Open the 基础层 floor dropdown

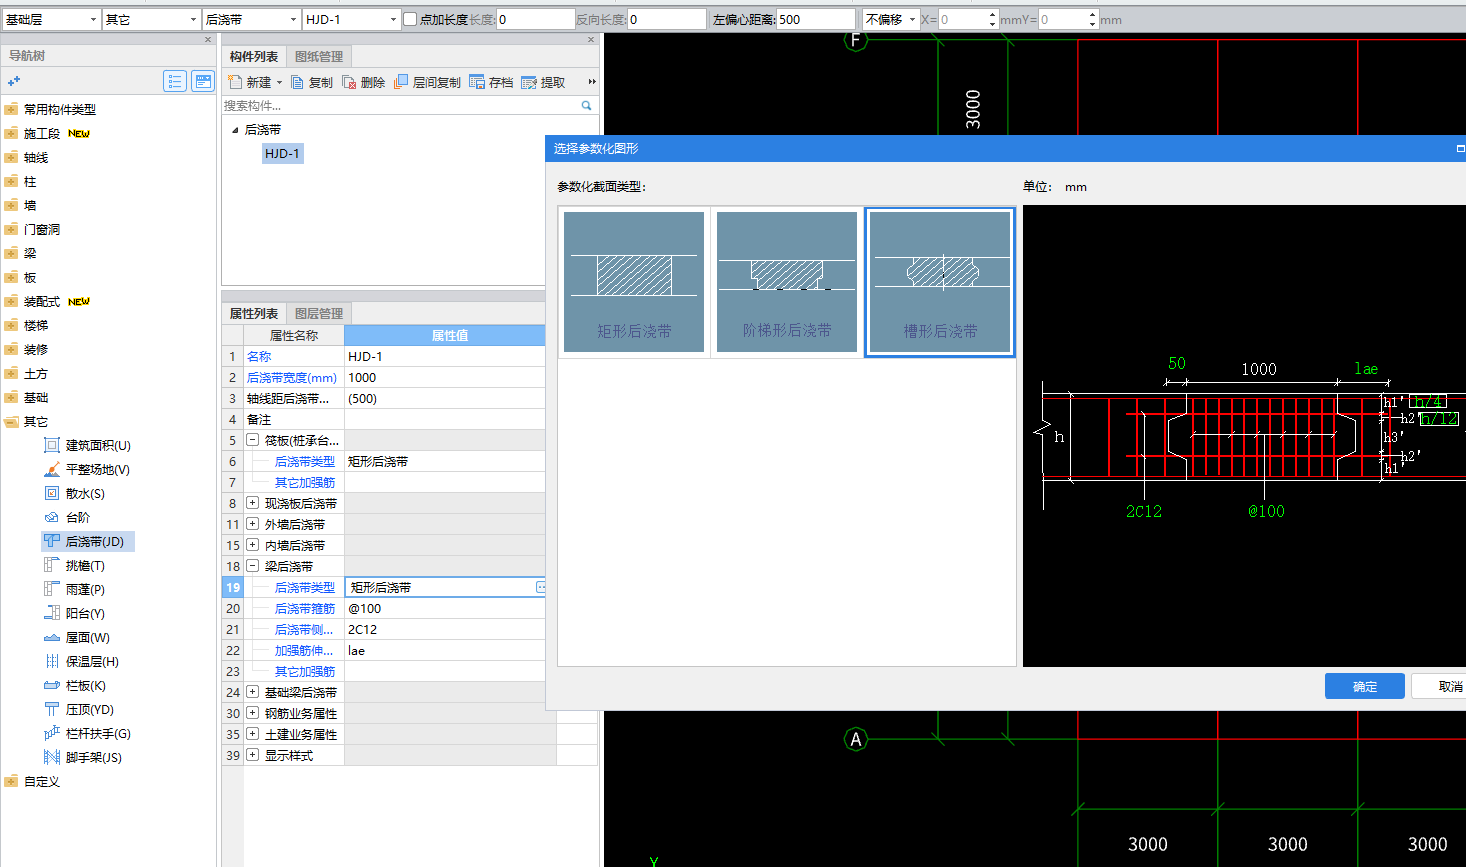click(x=51, y=19)
